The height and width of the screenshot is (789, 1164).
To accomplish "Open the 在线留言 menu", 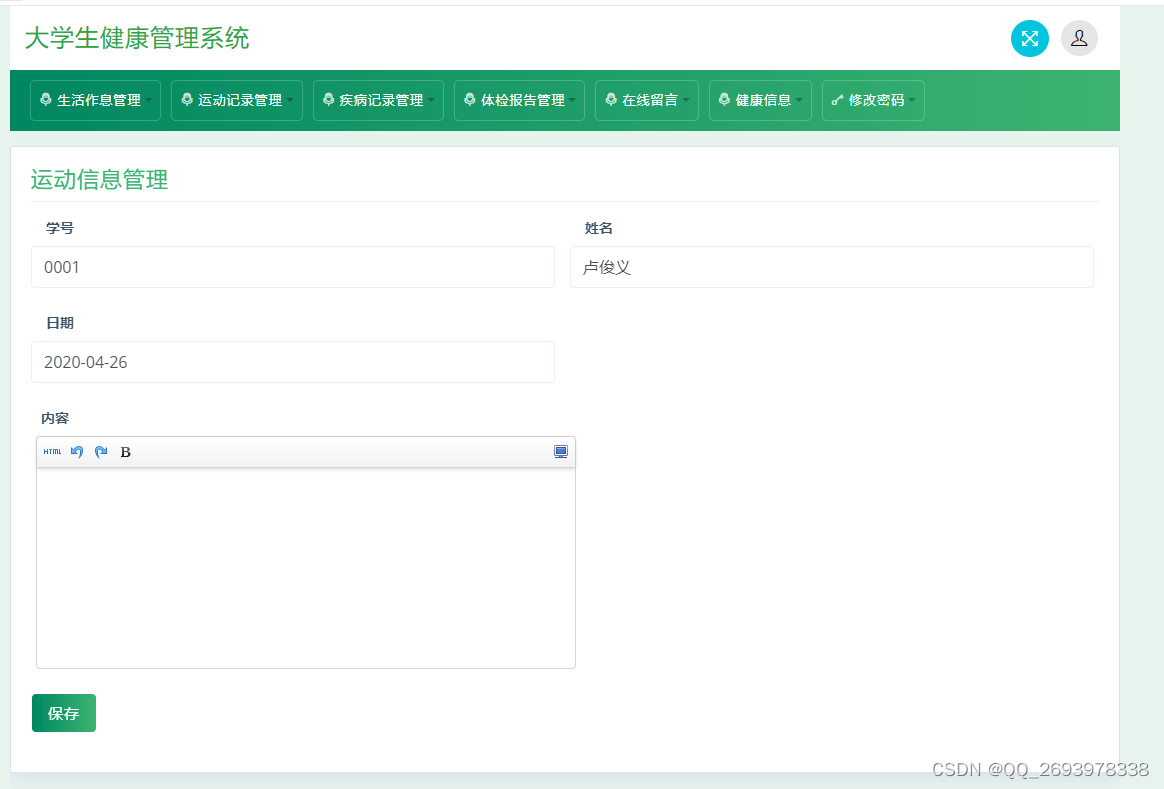I will point(647,100).
